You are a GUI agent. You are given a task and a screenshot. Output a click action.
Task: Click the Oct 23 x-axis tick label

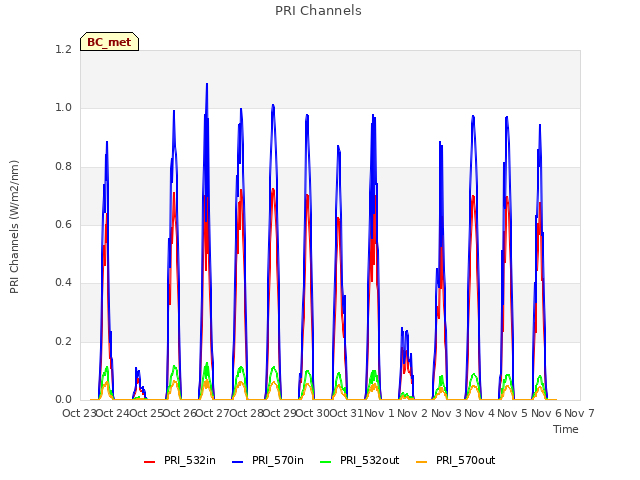coord(79,413)
